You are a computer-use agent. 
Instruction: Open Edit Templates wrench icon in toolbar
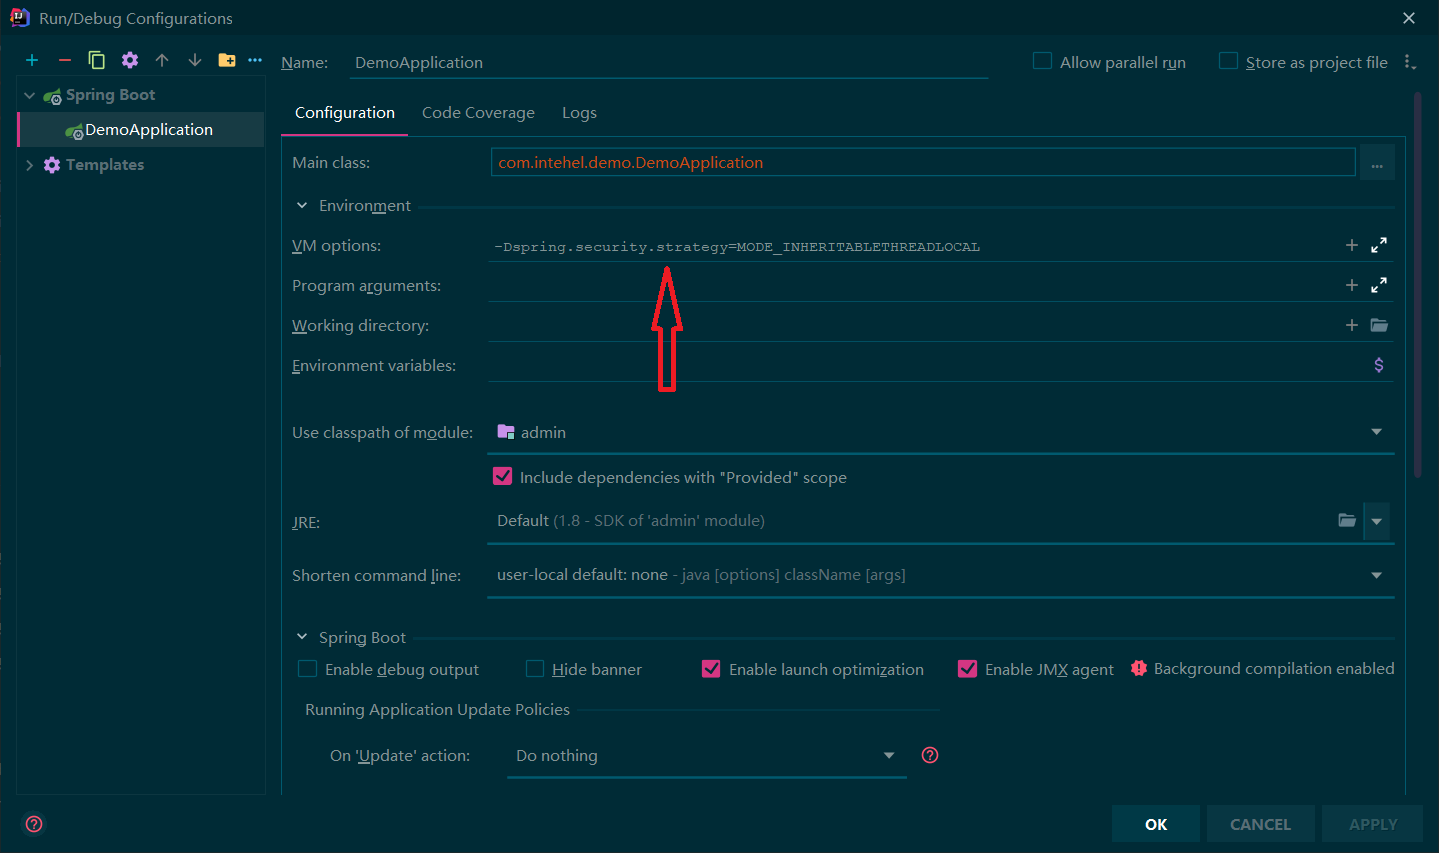pyautogui.click(x=130, y=60)
